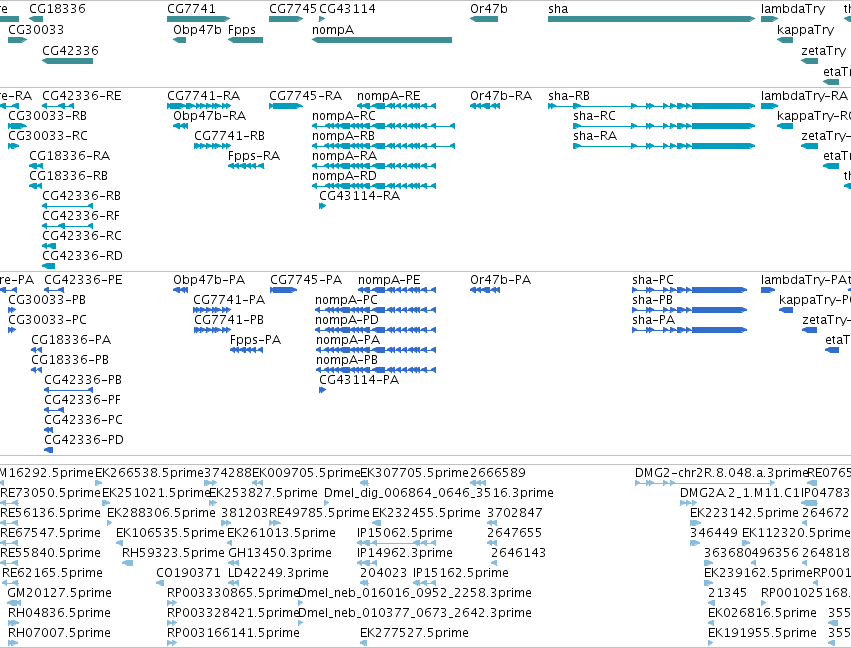Select the nompA-RA transcript label
The width and height of the screenshot is (851, 648).
(344, 156)
